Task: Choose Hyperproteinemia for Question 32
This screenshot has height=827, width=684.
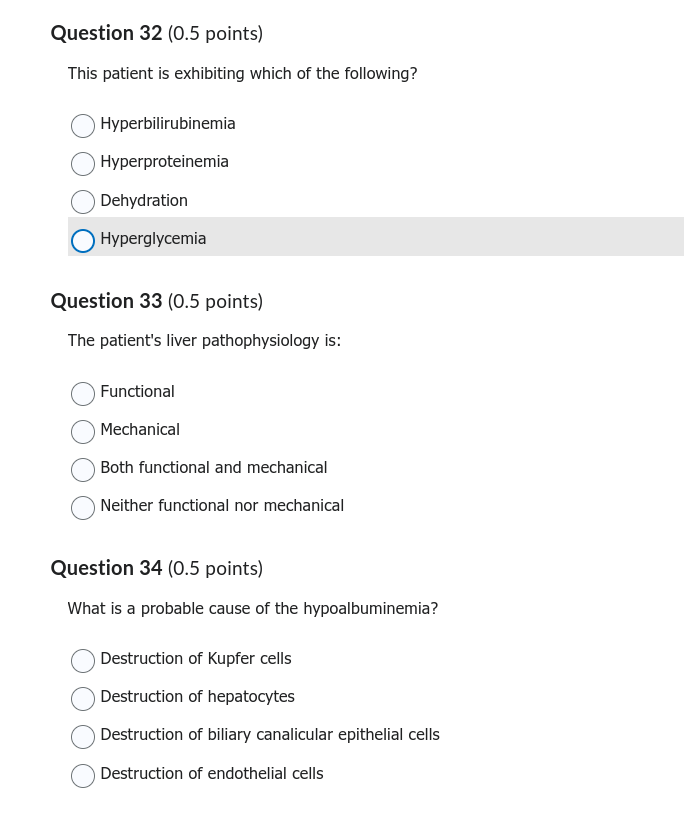Action: point(83,164)
